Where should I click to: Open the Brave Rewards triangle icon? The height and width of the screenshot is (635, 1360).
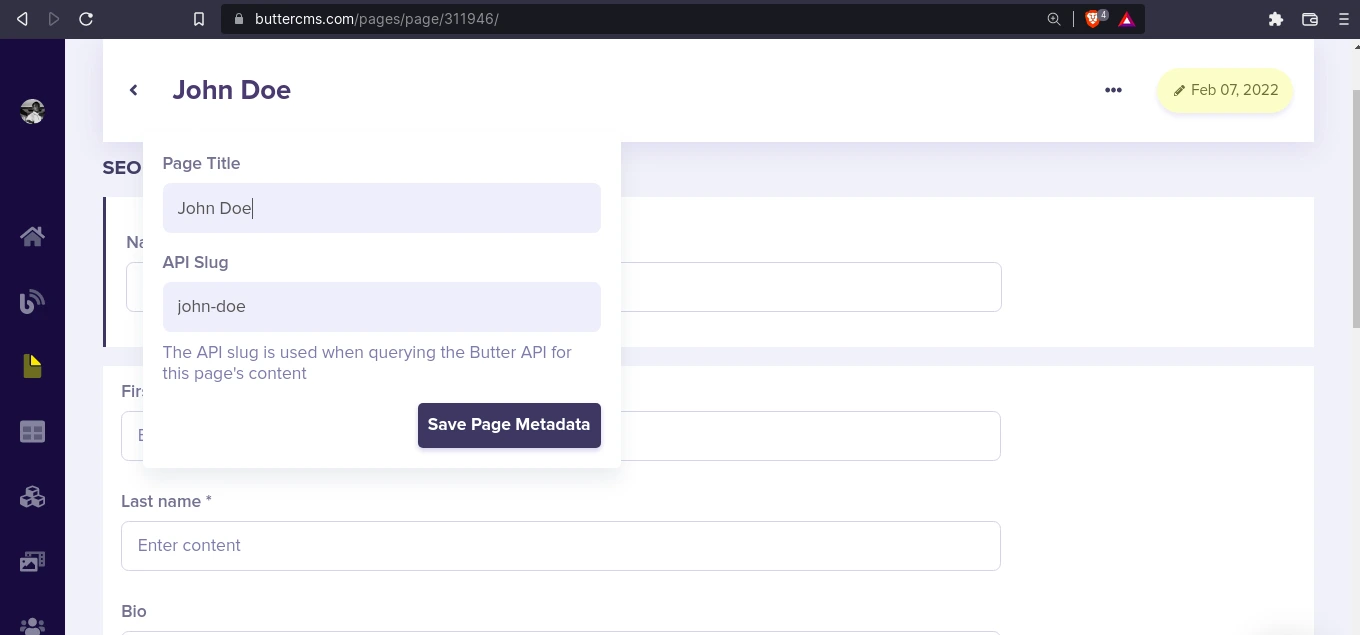point(1127,19)
